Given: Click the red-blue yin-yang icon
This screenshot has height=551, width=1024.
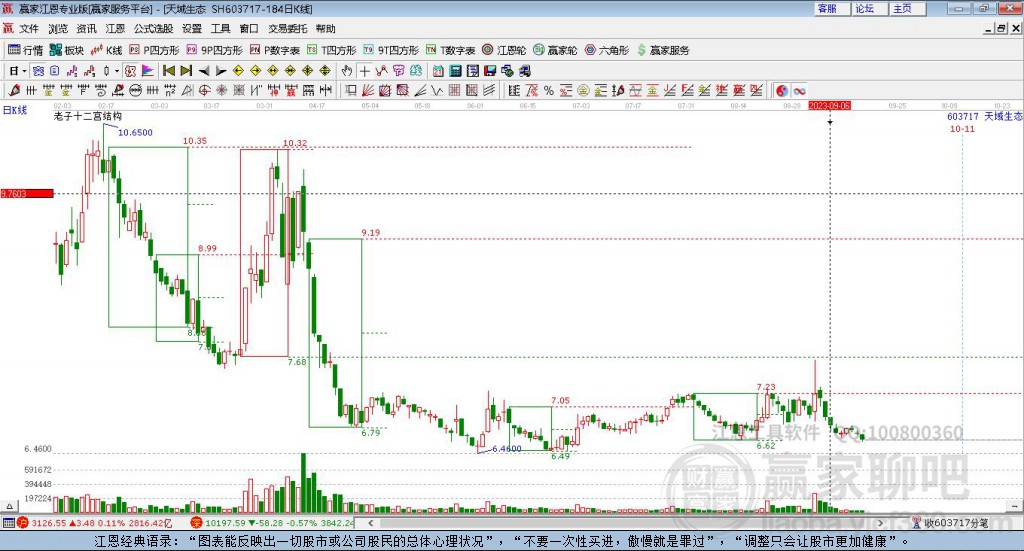Looking at the screenshot, I should click(x=782, y=91).
